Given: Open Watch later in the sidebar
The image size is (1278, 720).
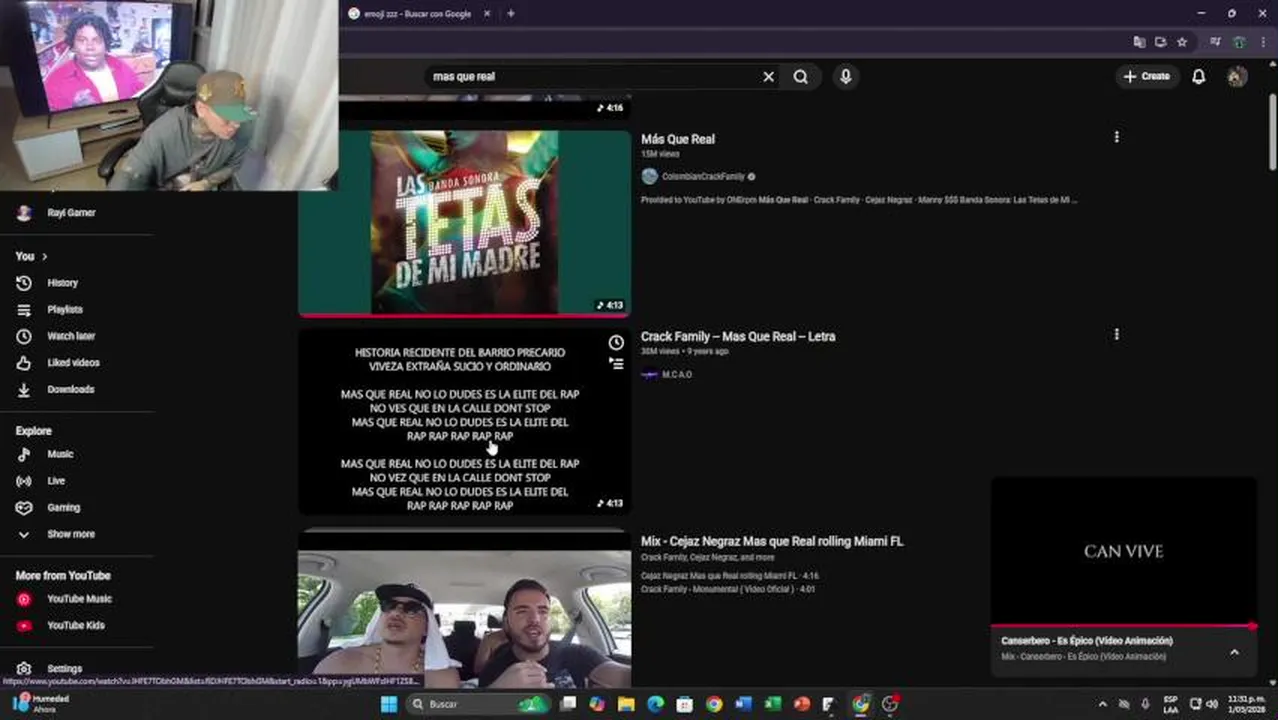Looking at the screenshot, I should pyautogui.click(x=70, y=336).
